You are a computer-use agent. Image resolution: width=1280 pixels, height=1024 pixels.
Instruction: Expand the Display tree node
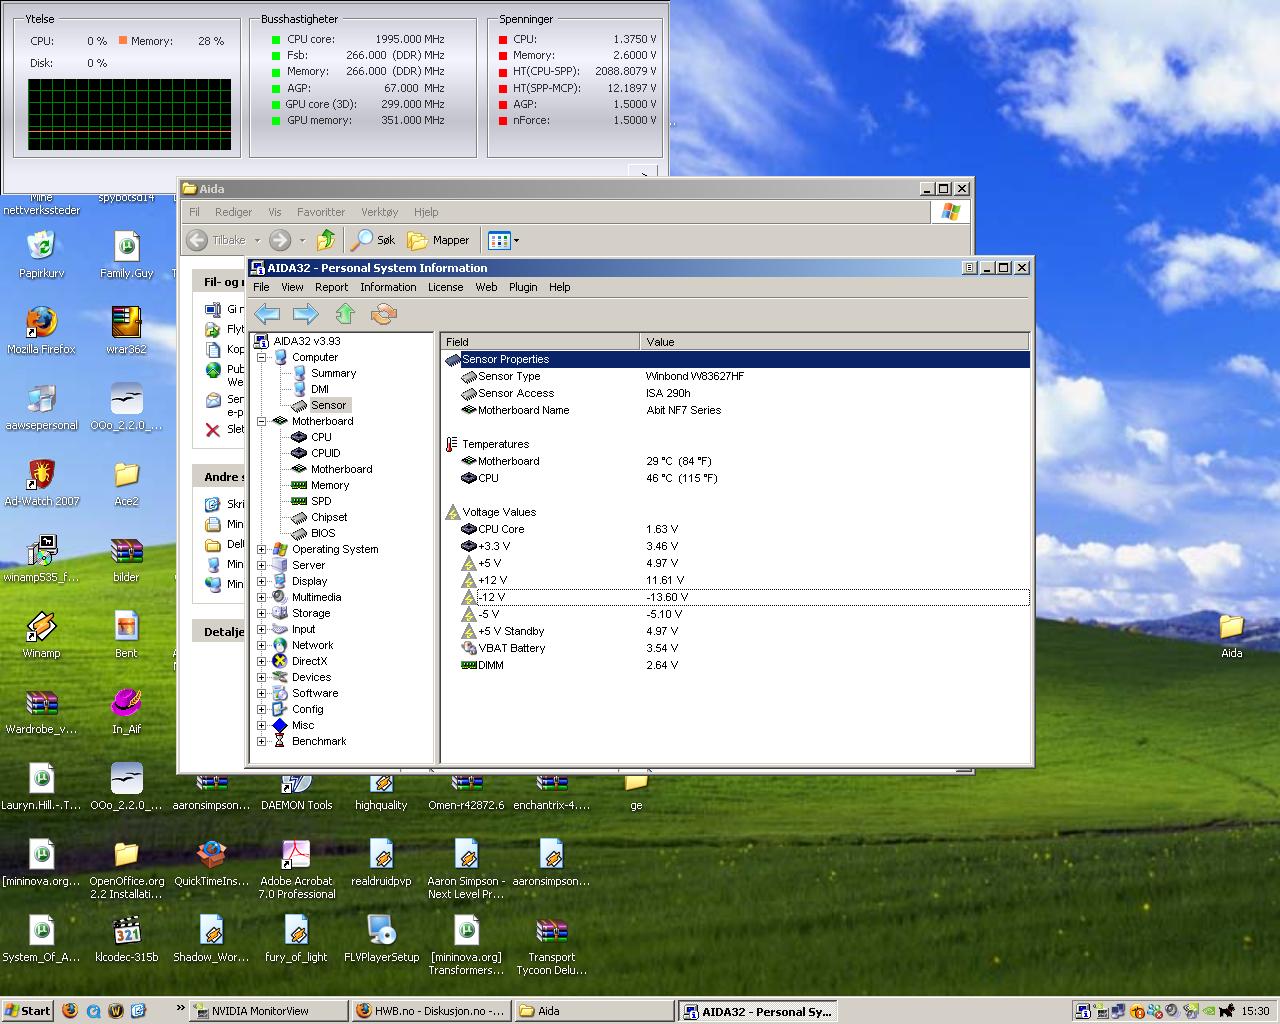tap(262, 581)
